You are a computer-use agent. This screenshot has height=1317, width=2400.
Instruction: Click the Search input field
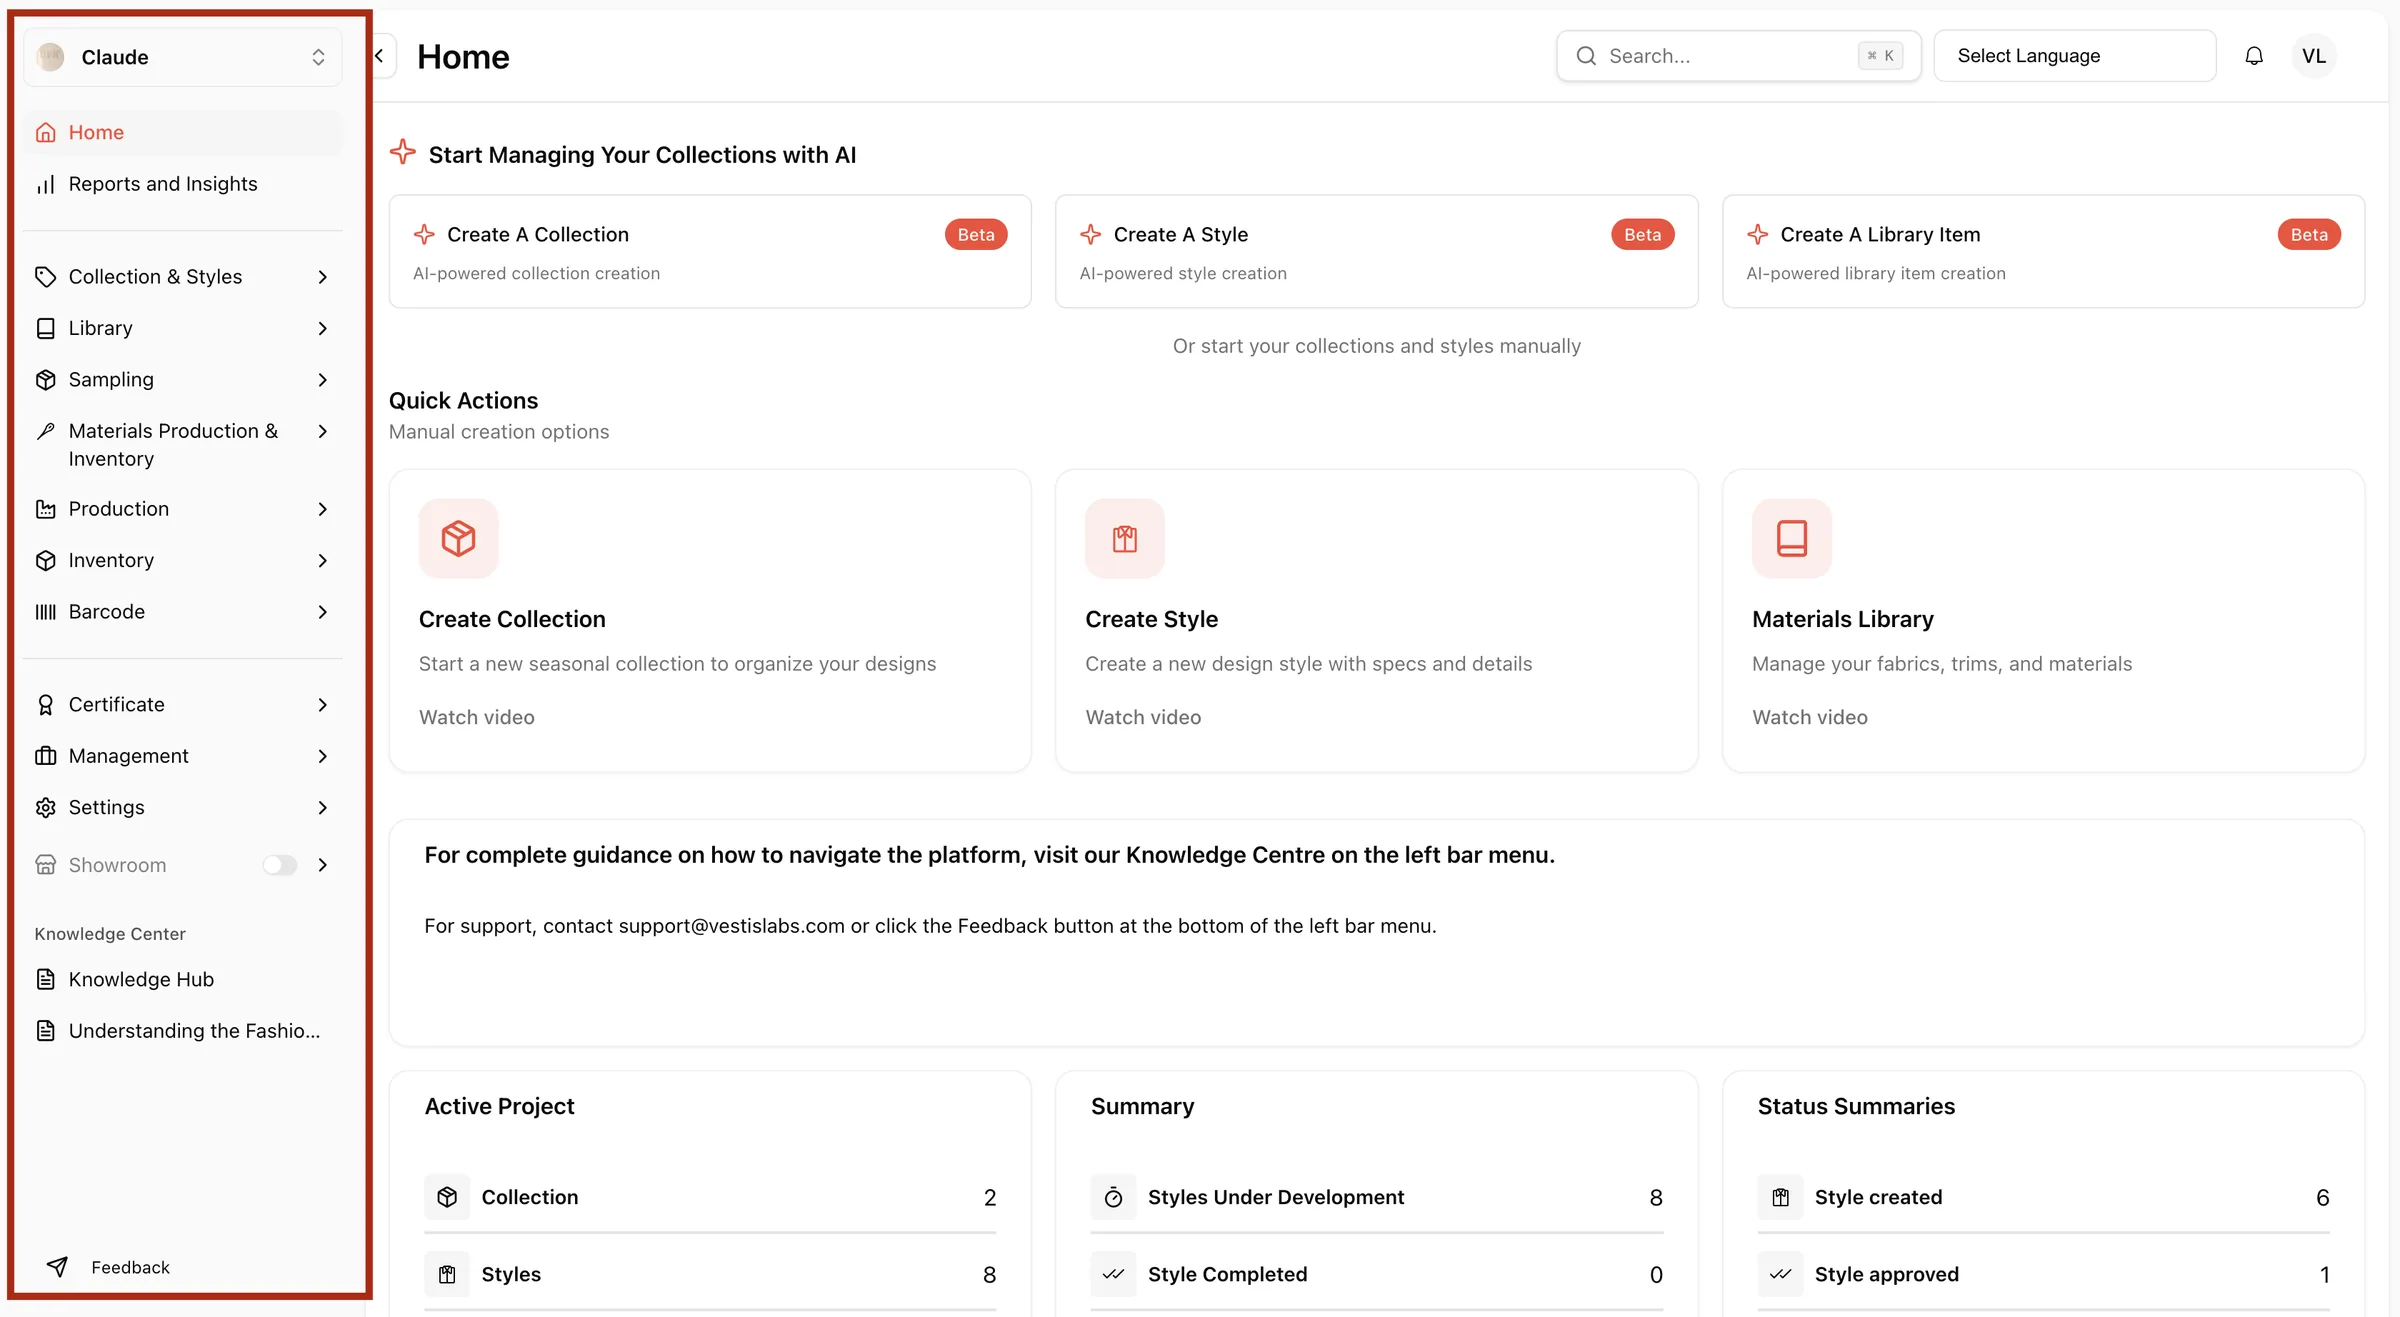(x=1738, y=56)
